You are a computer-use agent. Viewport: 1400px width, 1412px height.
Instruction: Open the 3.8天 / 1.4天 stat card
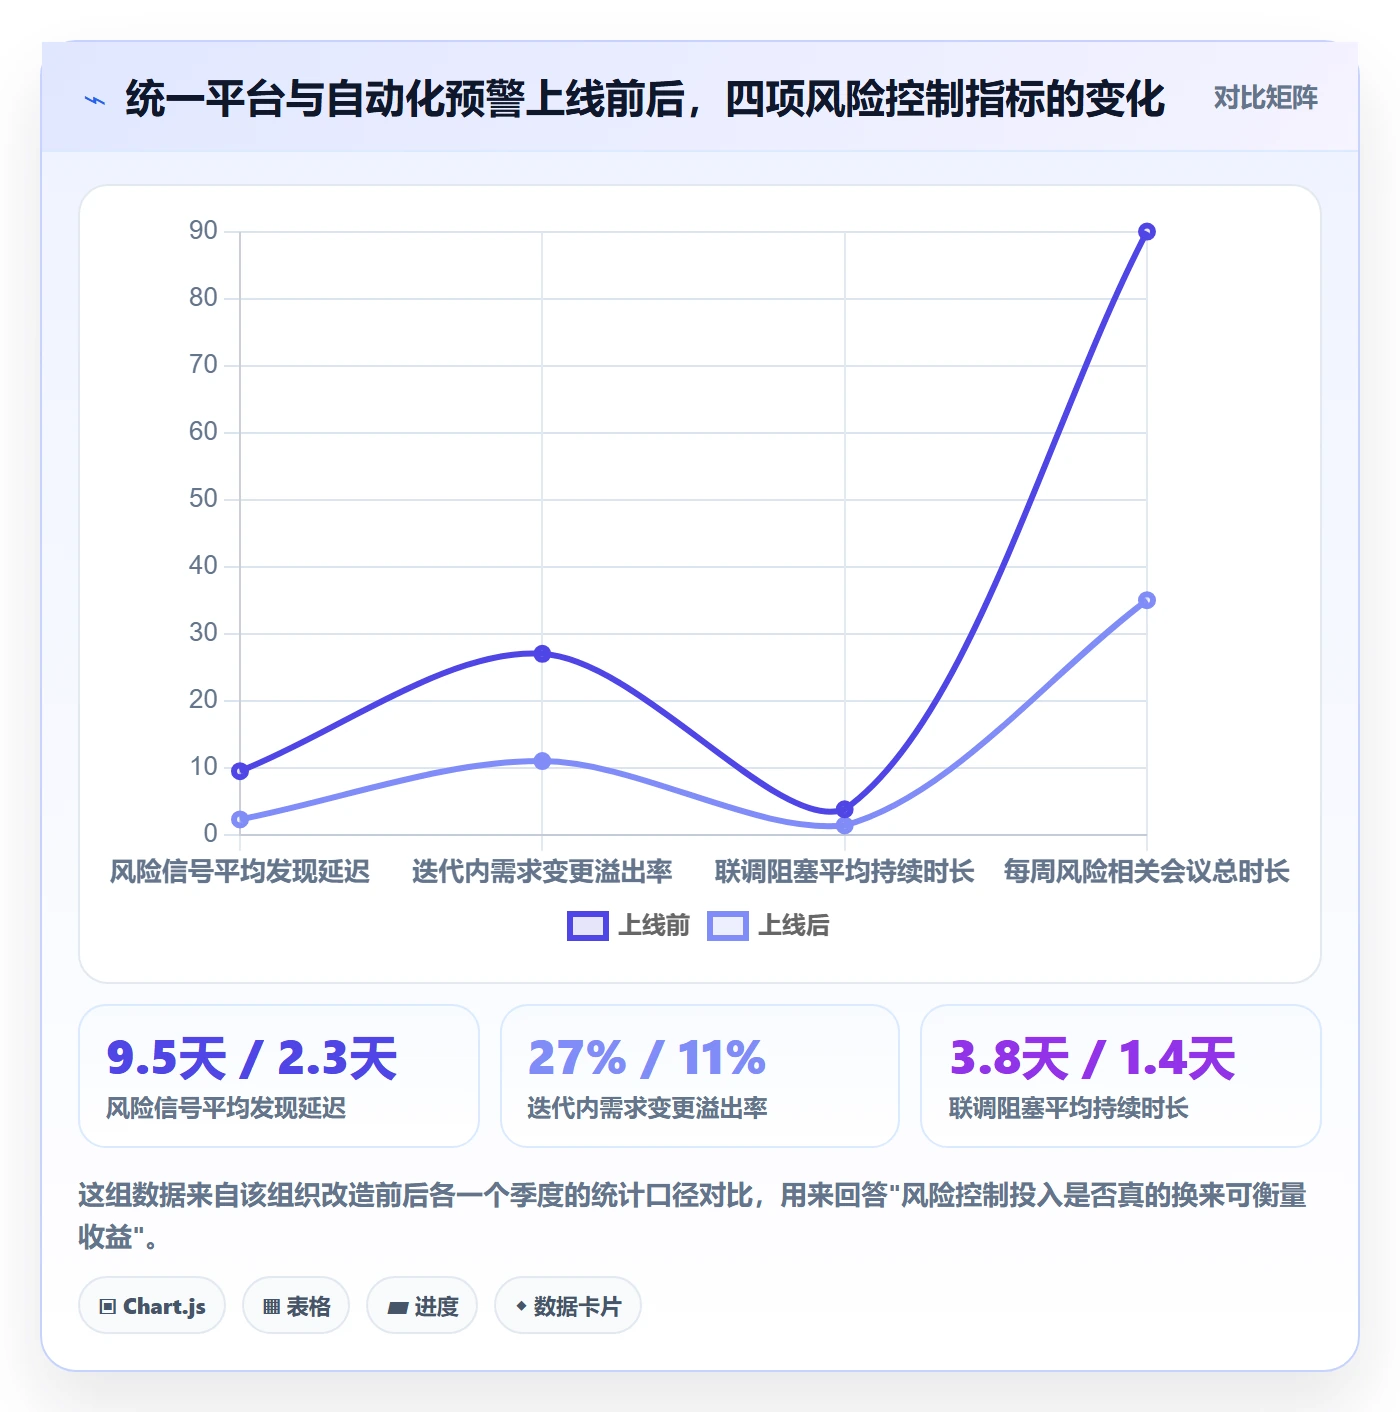(x=1121, y=1076)
